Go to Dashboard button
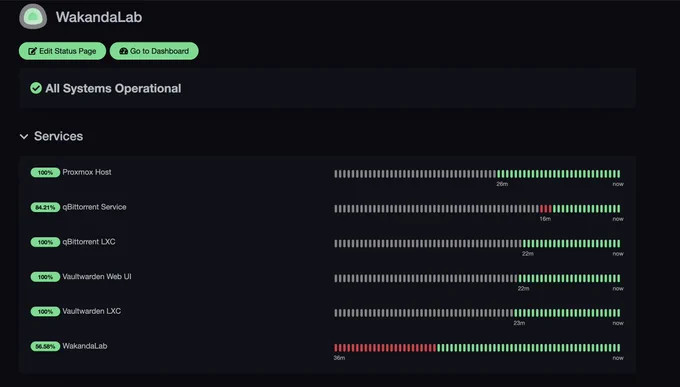Image resolution: width=680 pixels, height=387 pixels. 154,51
